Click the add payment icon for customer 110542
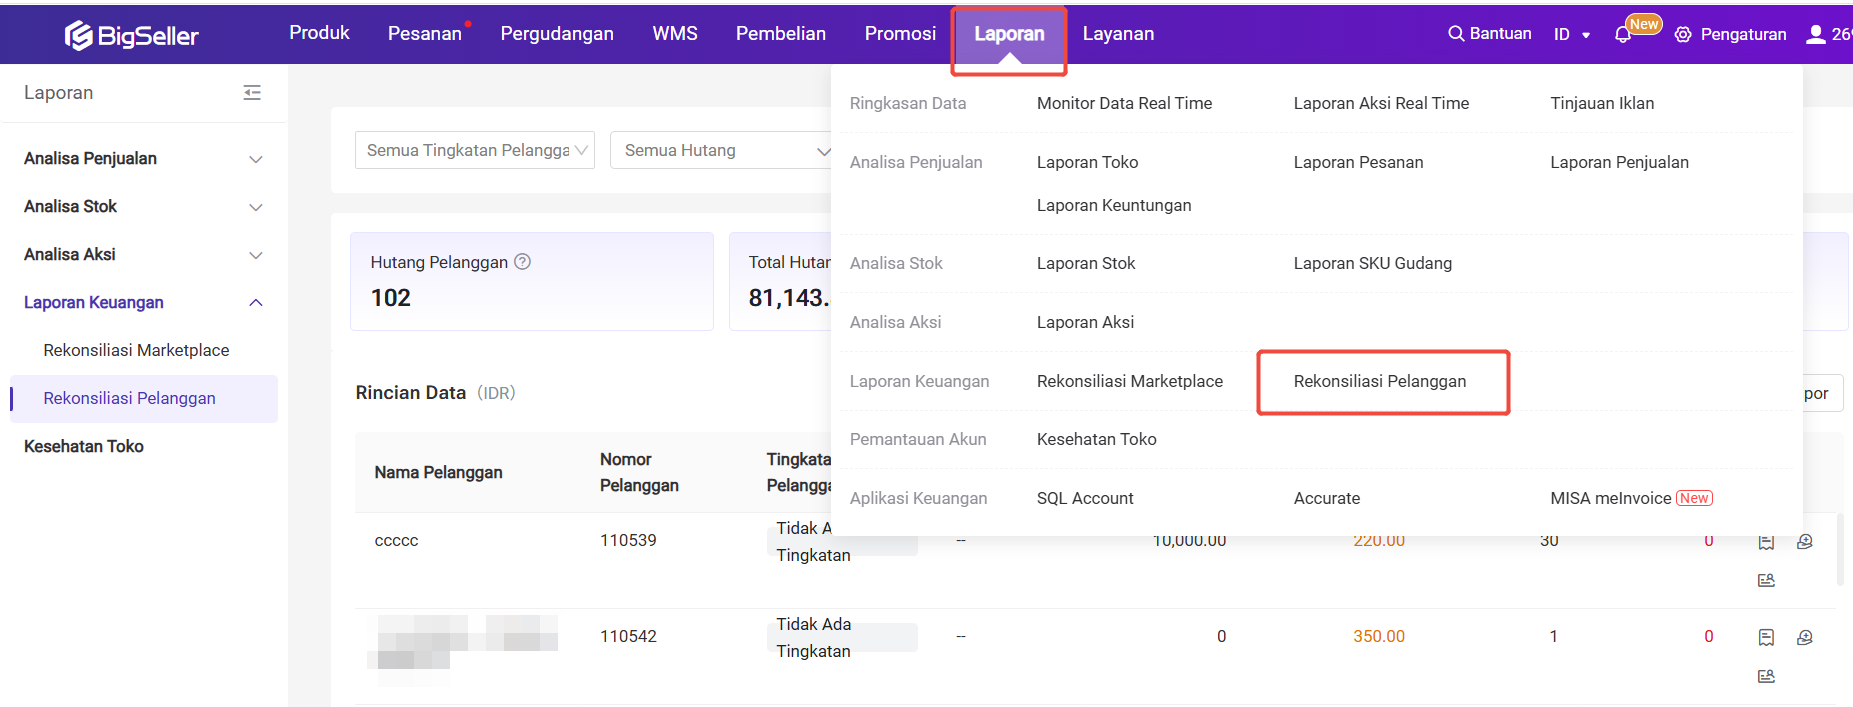1853x707 pixels. [1805, 637]
